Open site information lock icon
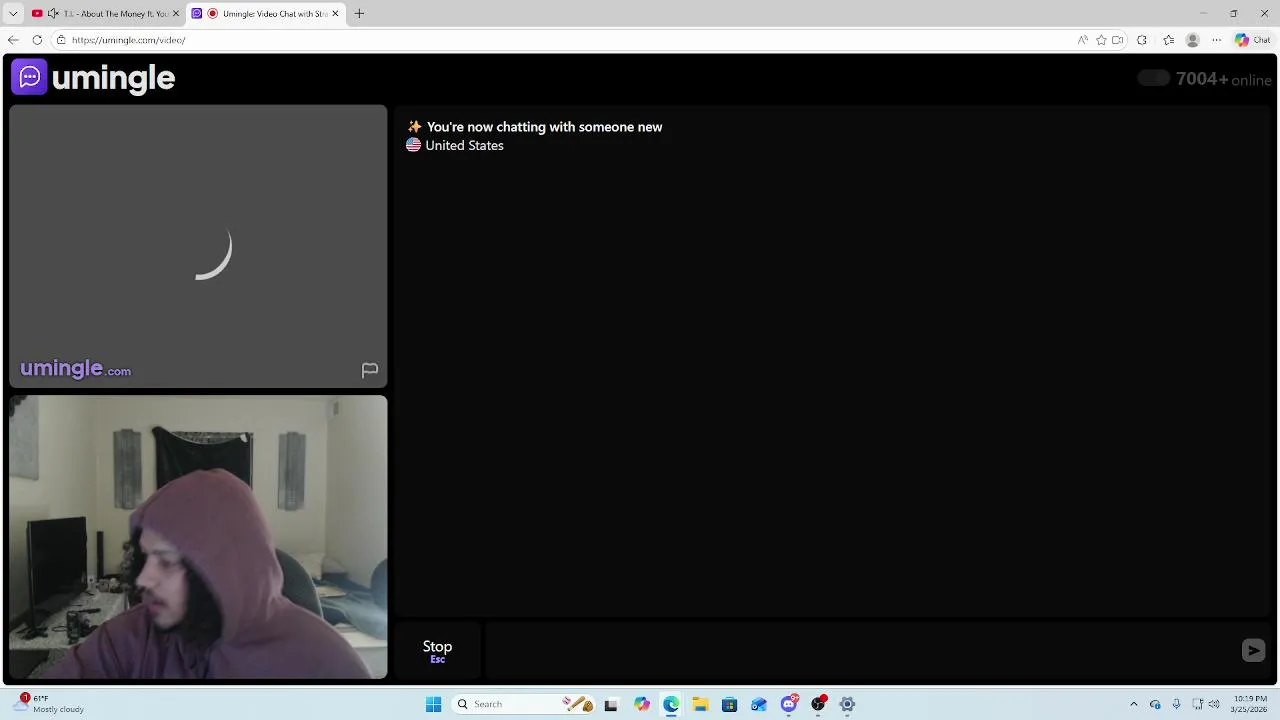Image resolution: width=1280 pixels, height=720 pixels. pos(61,40)
